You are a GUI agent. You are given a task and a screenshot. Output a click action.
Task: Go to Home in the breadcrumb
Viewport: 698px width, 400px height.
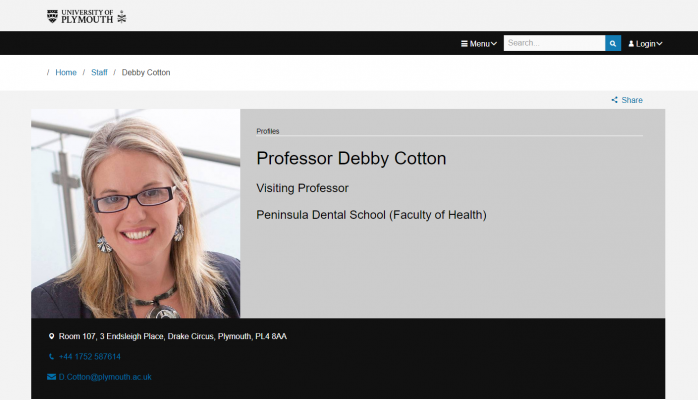66,73
